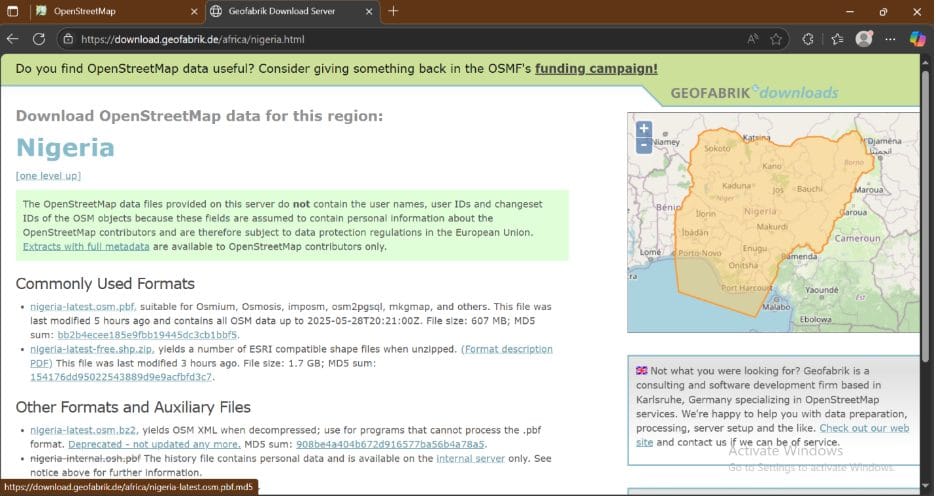Switch to the OpenStreetMap tab
Viewport: 936px width, 496px height.
110,11
